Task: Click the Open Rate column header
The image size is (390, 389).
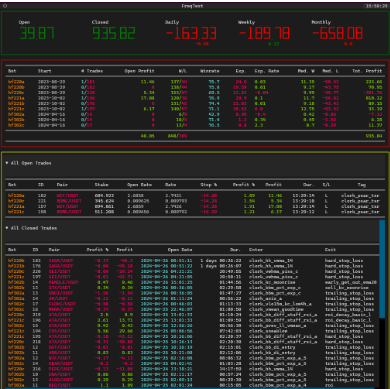Action: 139,185
